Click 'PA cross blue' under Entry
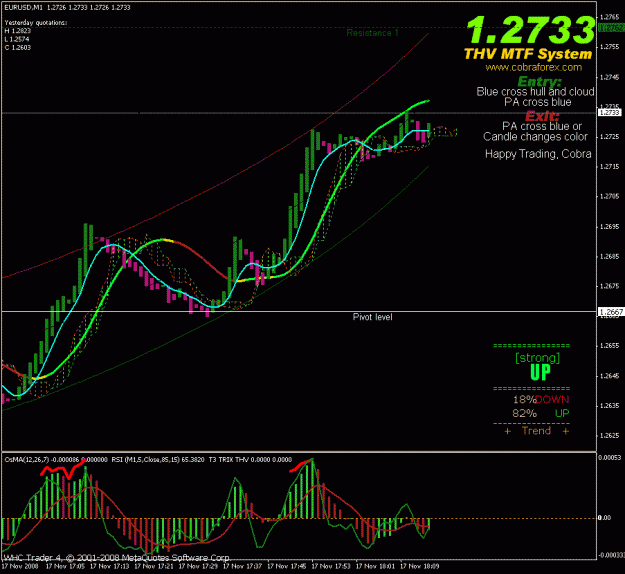The width and height of the screenshot is (625, 574). tap(538, 102)
